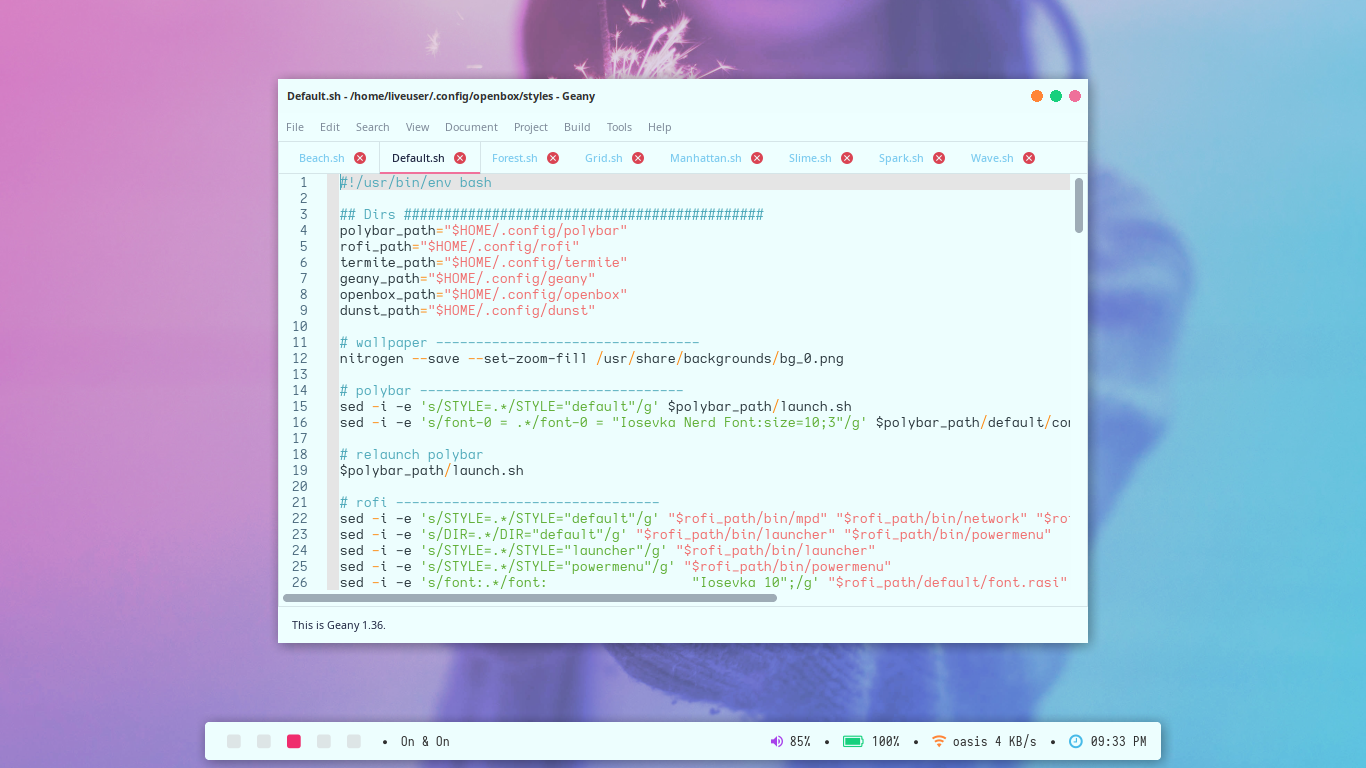Click the '09:33 PM' time in panel
This screenshot has width=1366, height=768.
point(1118,741)
